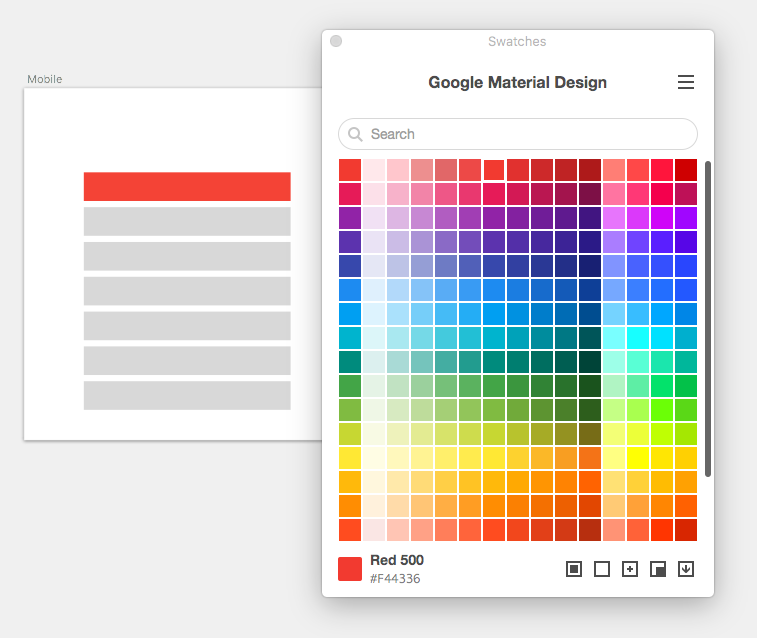Pick the leading red swatch starting the top row
Viewport: 757px width, 638px height.
pyautogui.click(x=350, y=170)
